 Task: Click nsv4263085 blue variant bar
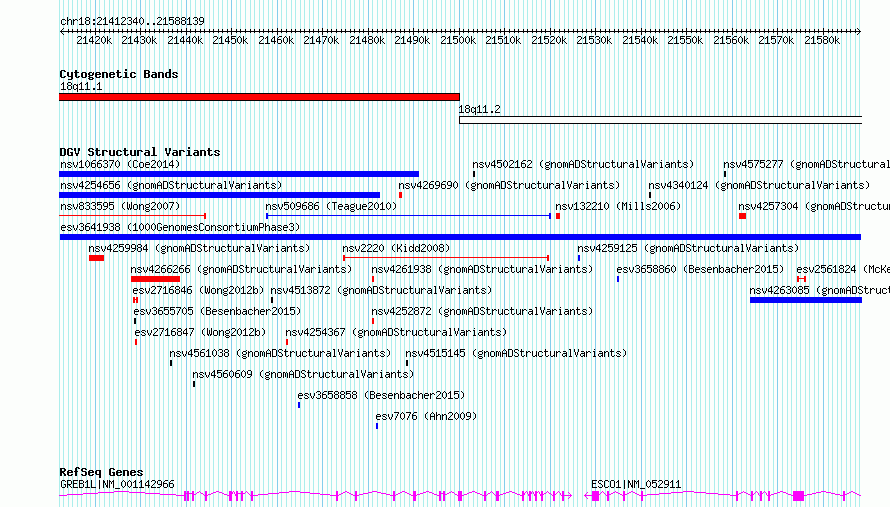[806, 300]
